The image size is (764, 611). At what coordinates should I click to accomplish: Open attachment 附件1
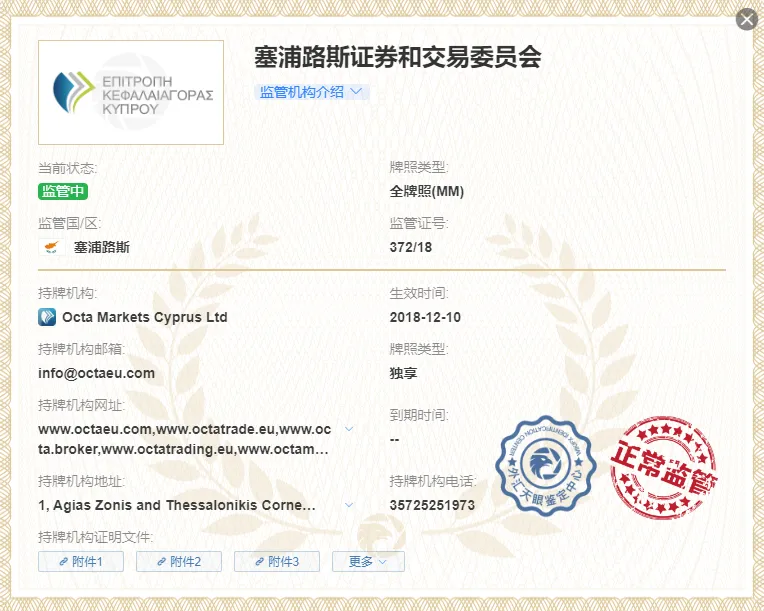coord(81,561)
